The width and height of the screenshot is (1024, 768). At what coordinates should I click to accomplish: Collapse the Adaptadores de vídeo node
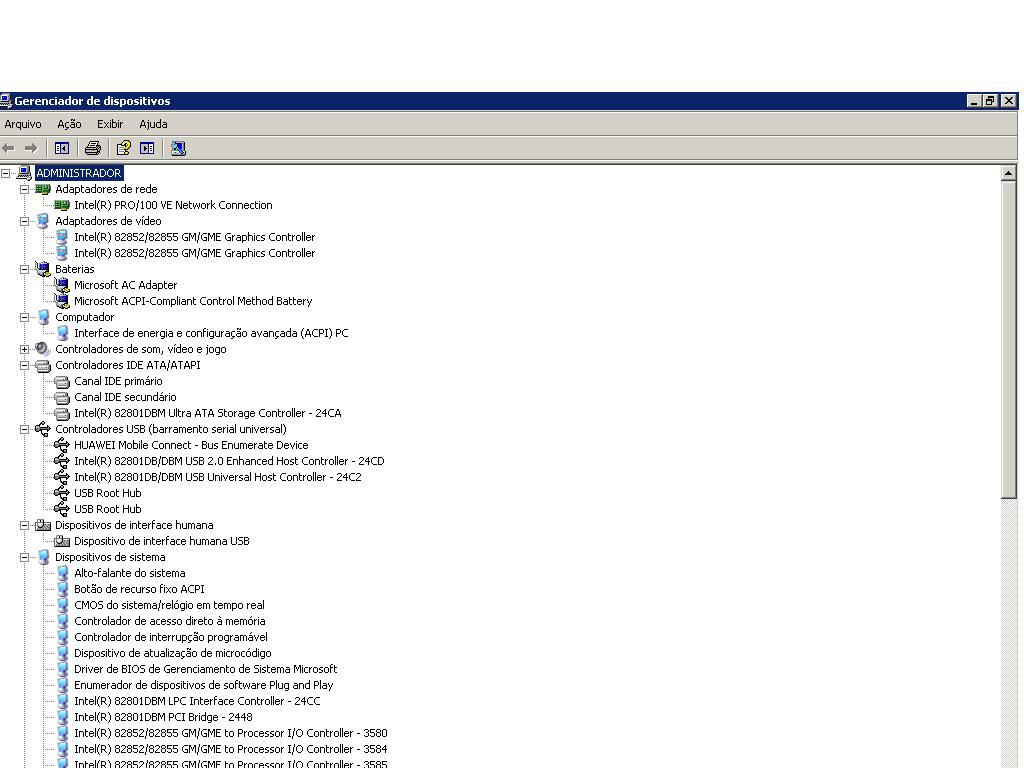pos(25,221)
